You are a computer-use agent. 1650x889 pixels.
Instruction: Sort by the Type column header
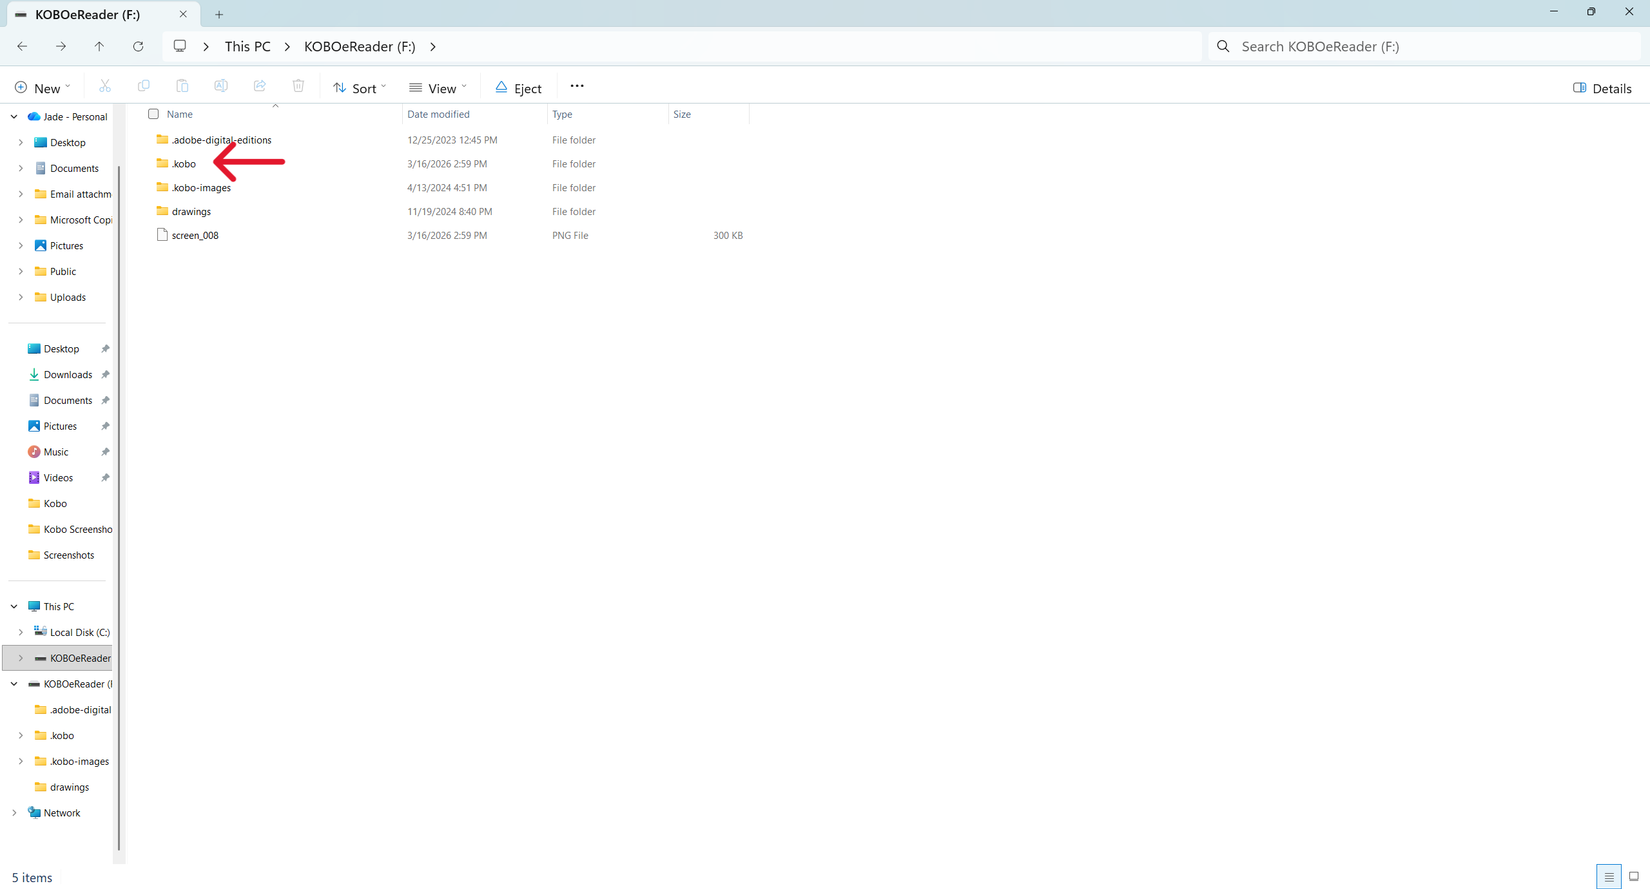point(562,114)
